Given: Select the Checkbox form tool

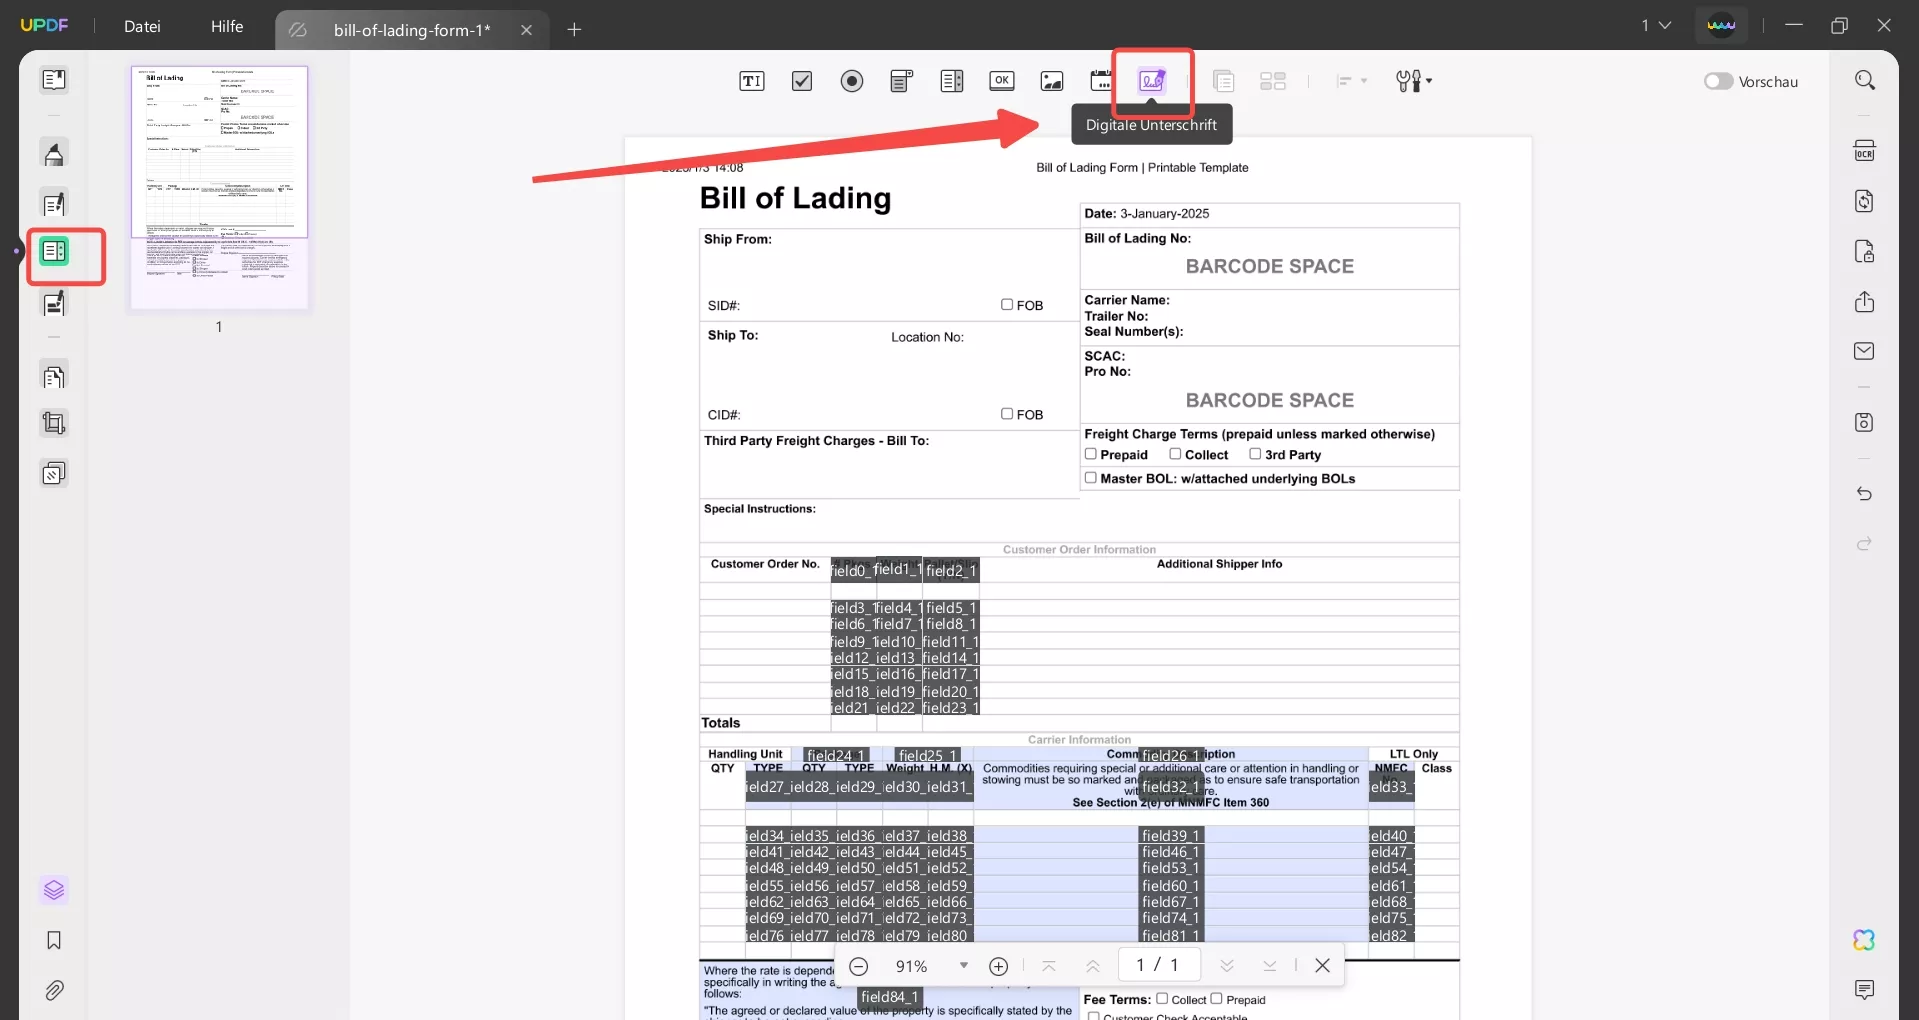Looking at the screenshot, I should click(802, 81).
